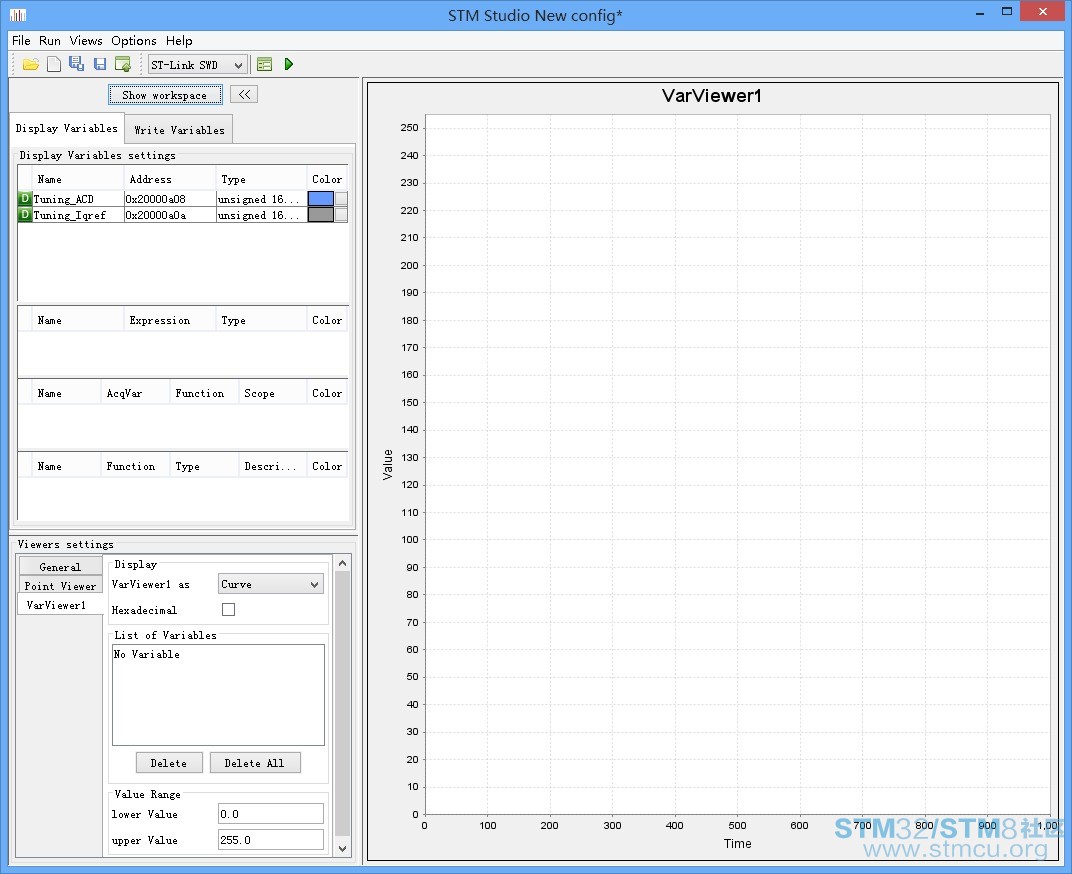Open the VarViewer1 as Curve dropdown
The image size is (1072, 874).
[271, 584]
